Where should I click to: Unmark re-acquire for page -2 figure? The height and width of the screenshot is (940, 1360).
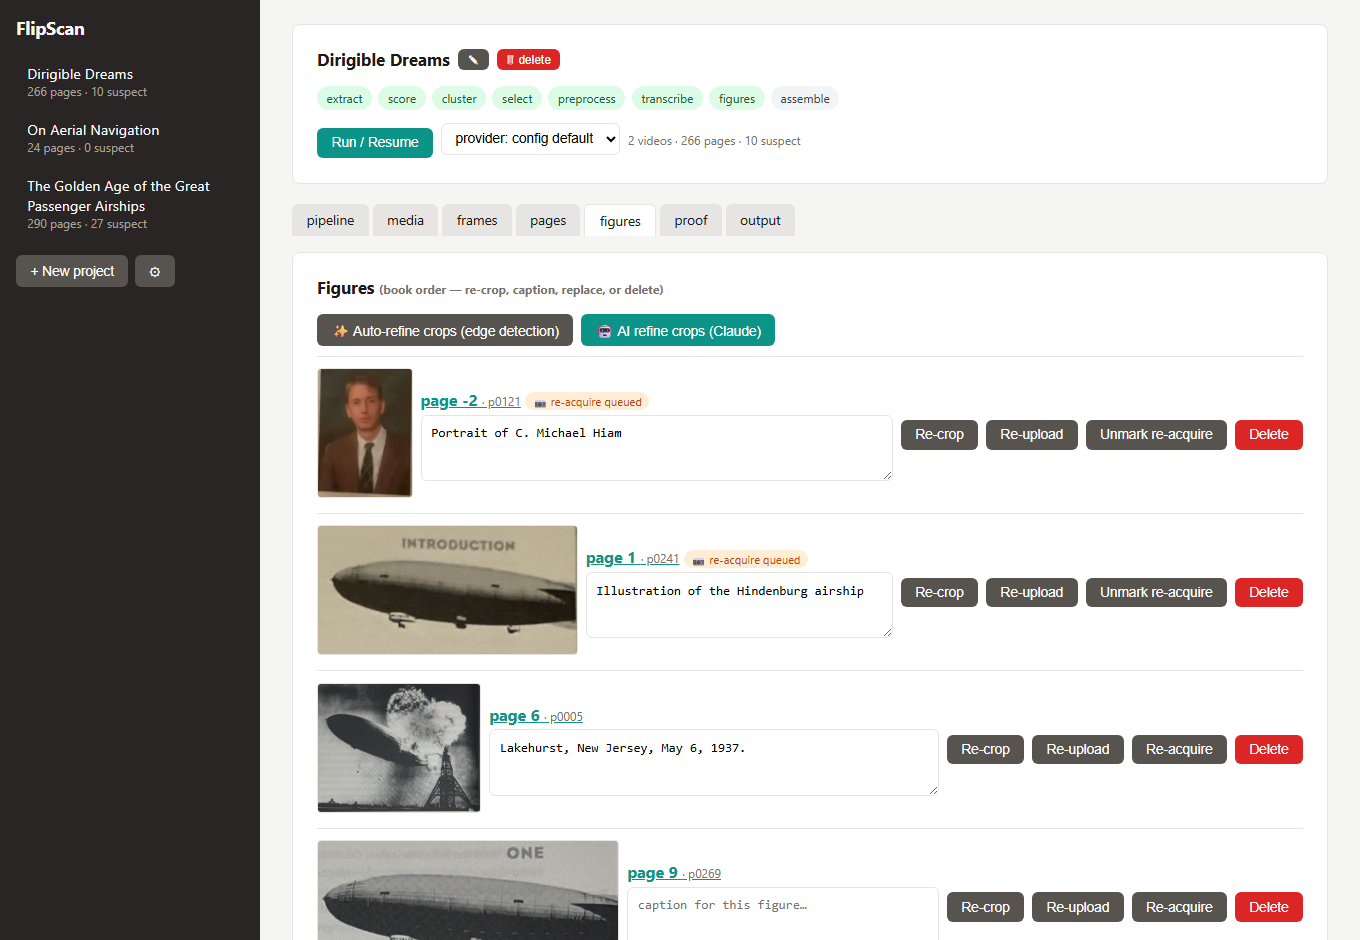pos(1156,435)
